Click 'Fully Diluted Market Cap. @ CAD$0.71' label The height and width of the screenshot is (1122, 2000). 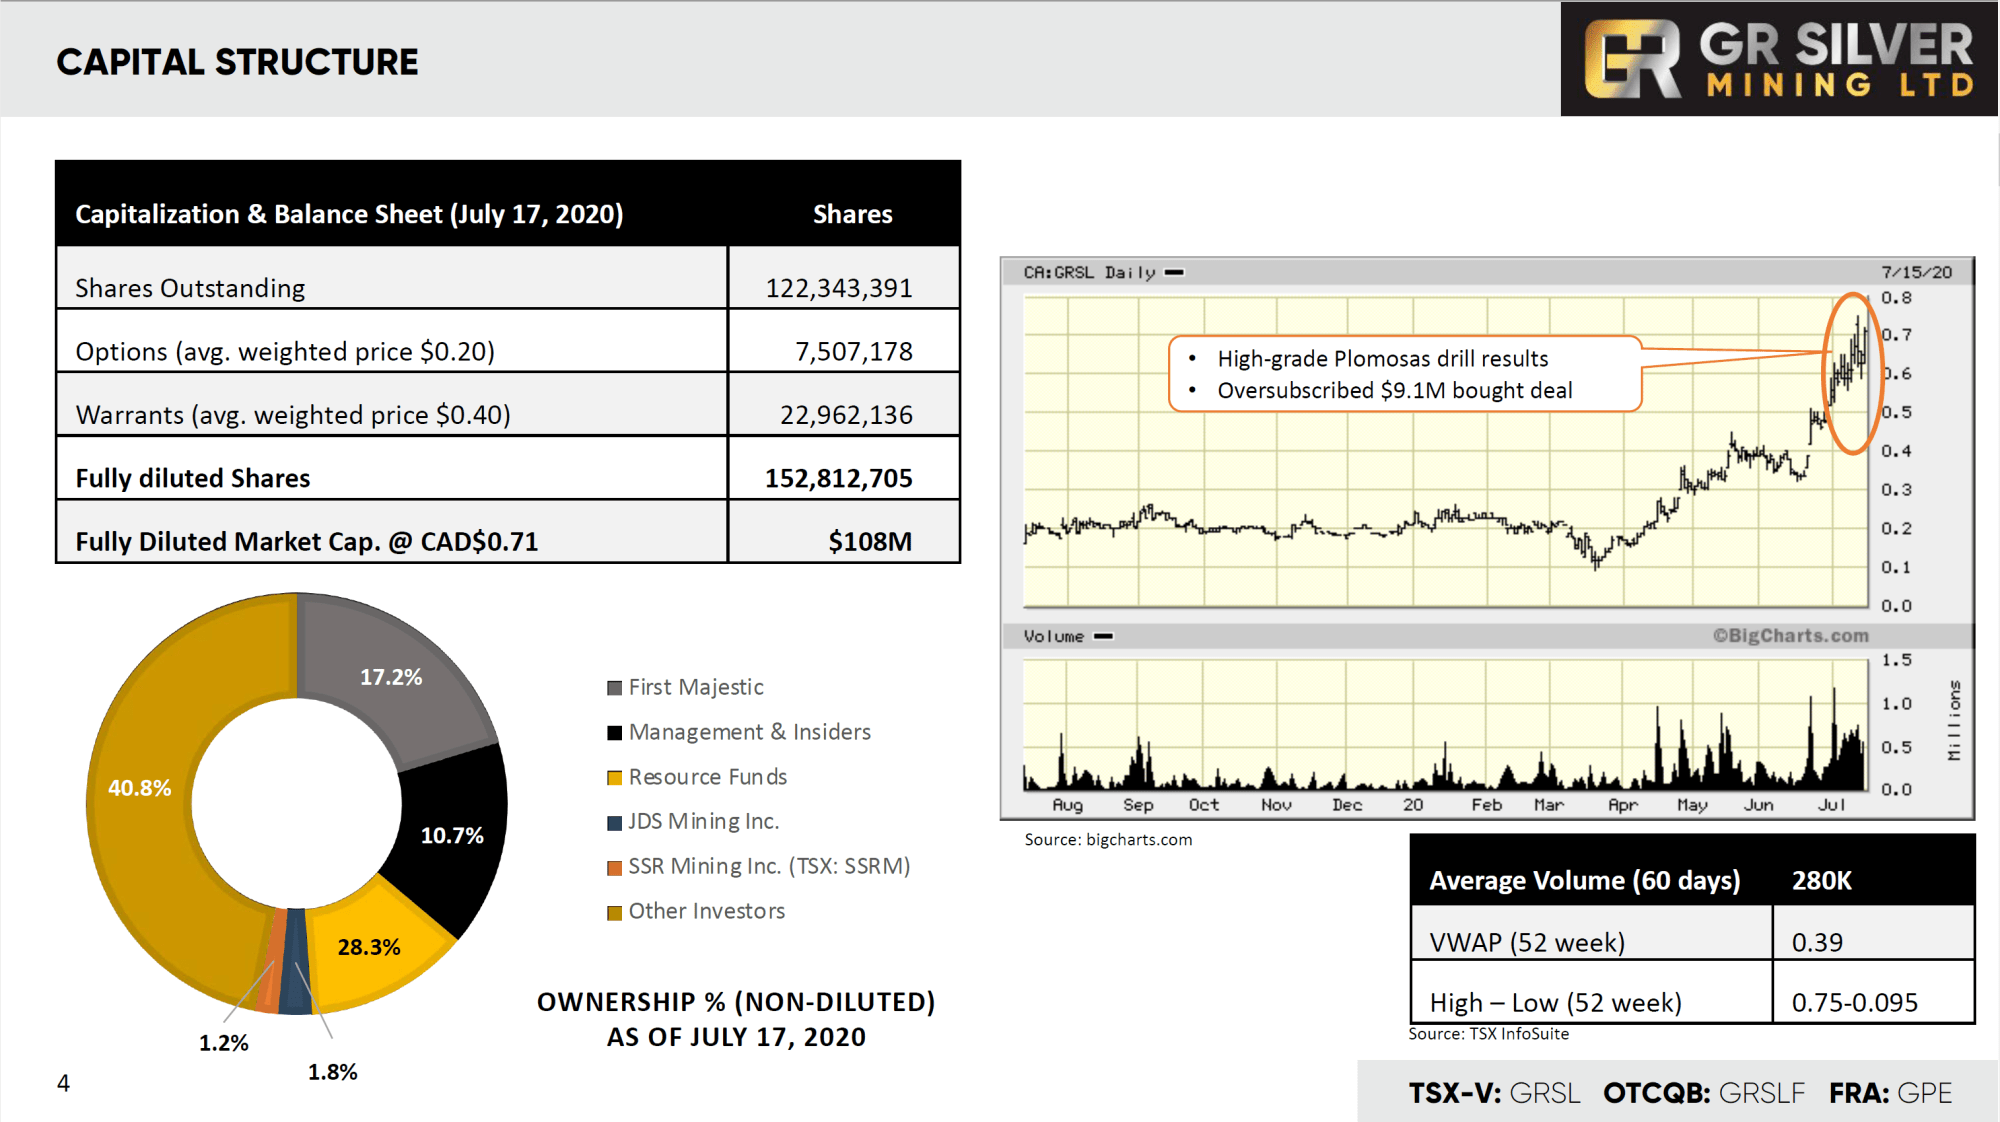click(x=307, y=542)
